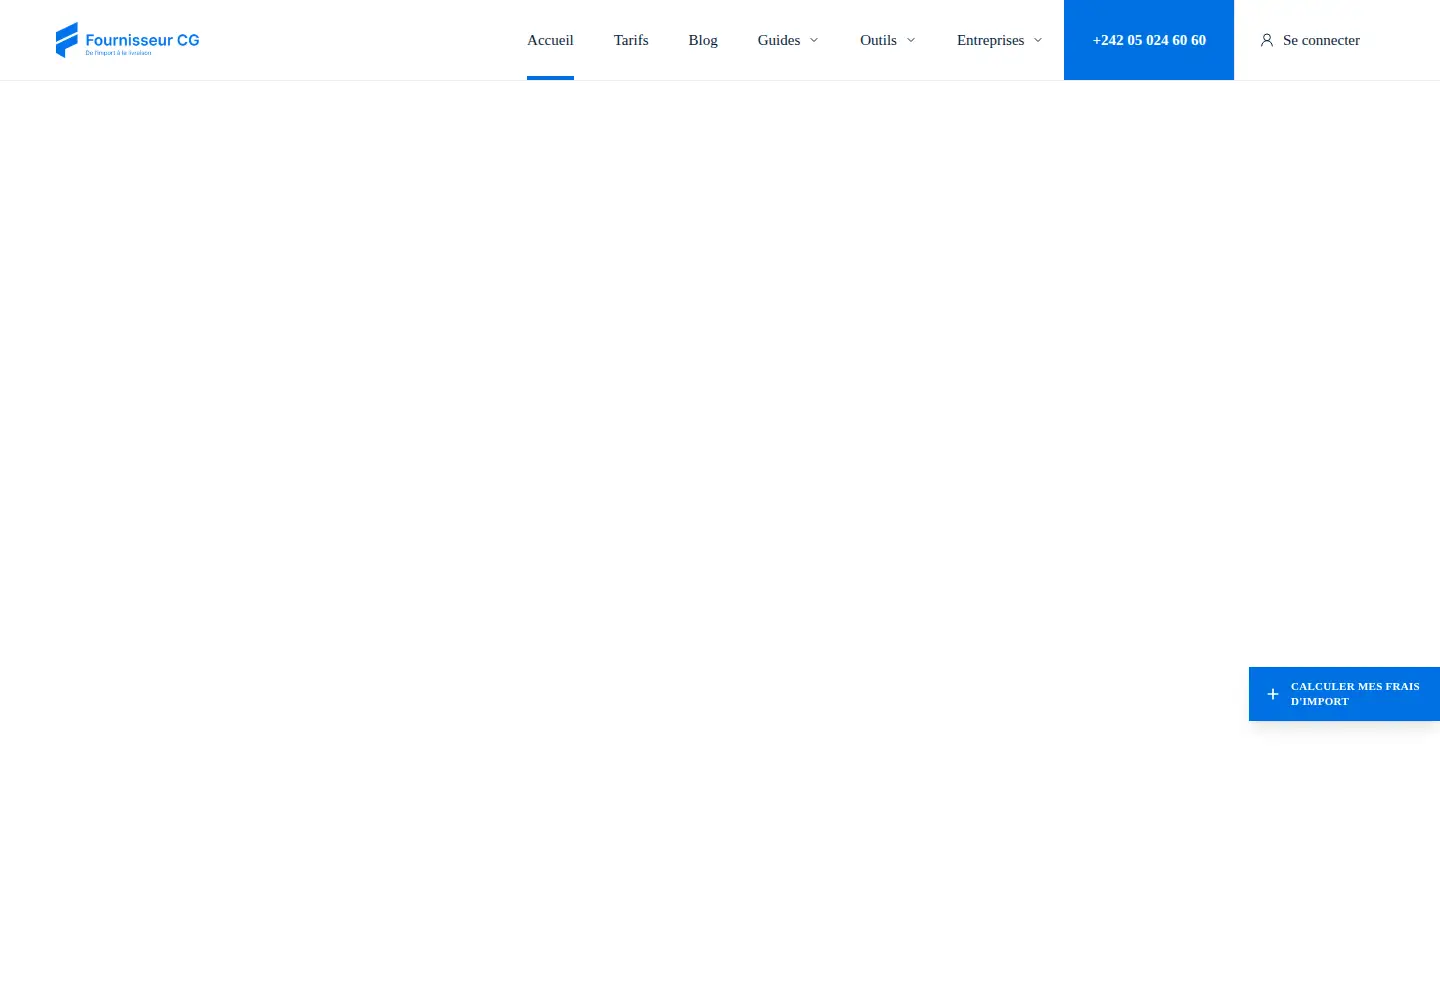Expand the Outils chevron arrow
The height and width of the screenshot is (1000, 1440).
pyautogui.click(x=911, y=40)
